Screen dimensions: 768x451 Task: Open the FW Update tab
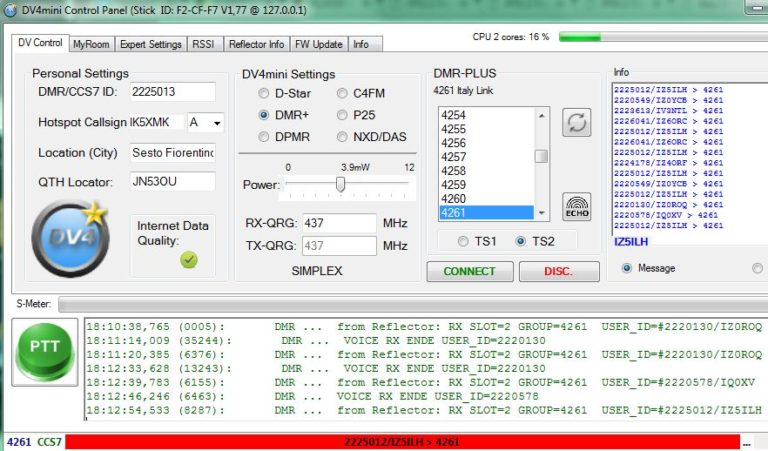coord(318,44)
